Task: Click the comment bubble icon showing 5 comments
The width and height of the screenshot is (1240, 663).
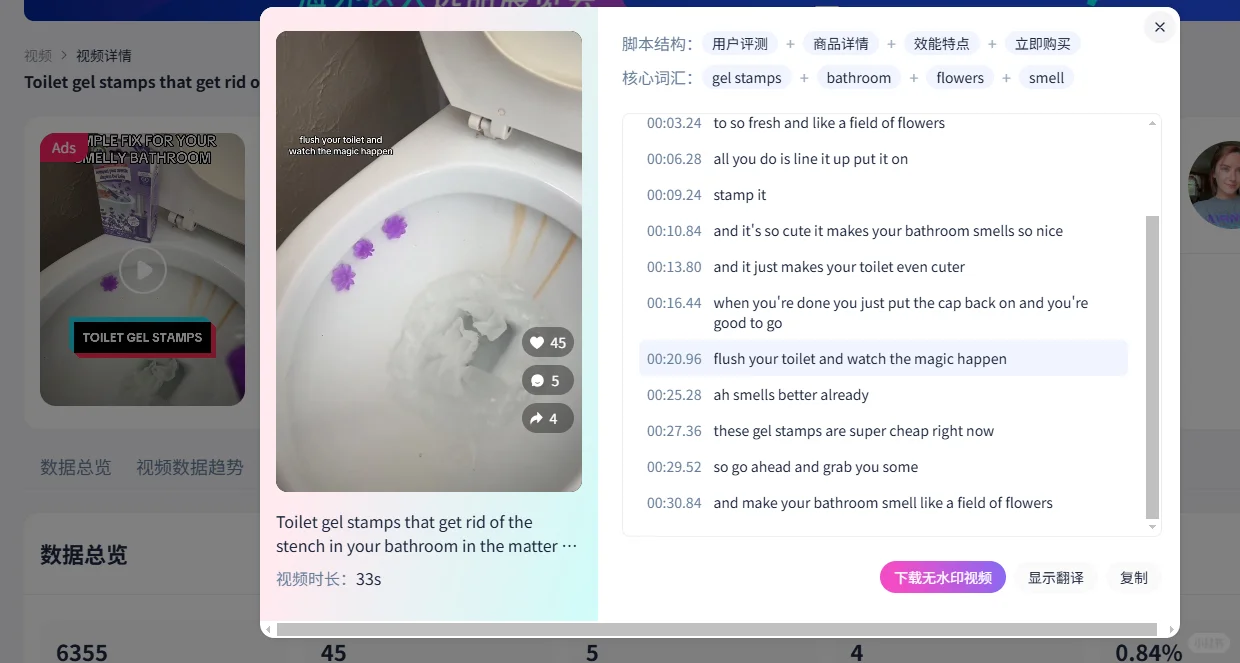Action: pos(548,380)
